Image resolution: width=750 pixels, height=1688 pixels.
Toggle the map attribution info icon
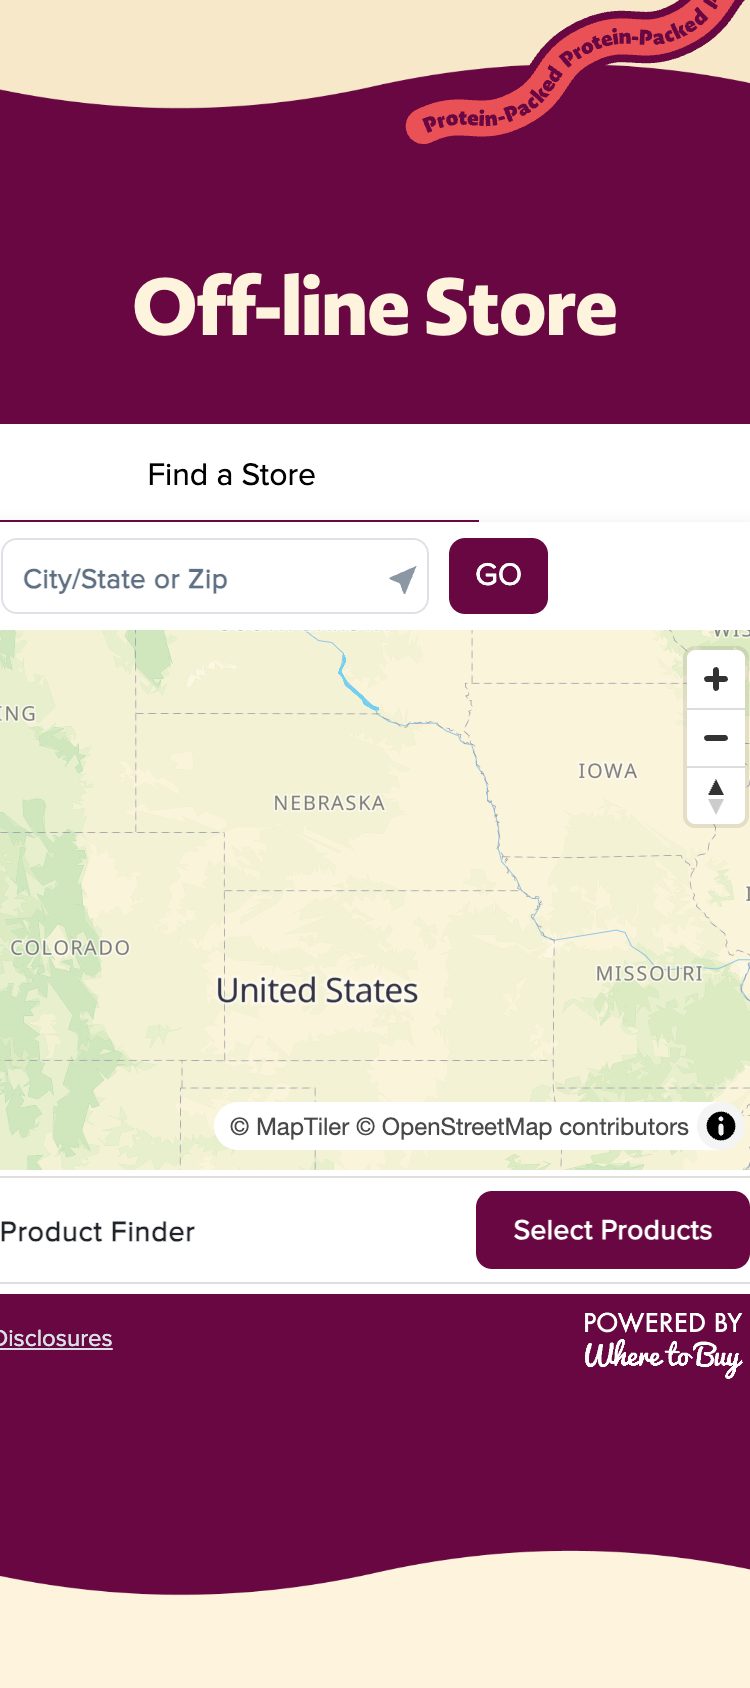pos(720,1126)
